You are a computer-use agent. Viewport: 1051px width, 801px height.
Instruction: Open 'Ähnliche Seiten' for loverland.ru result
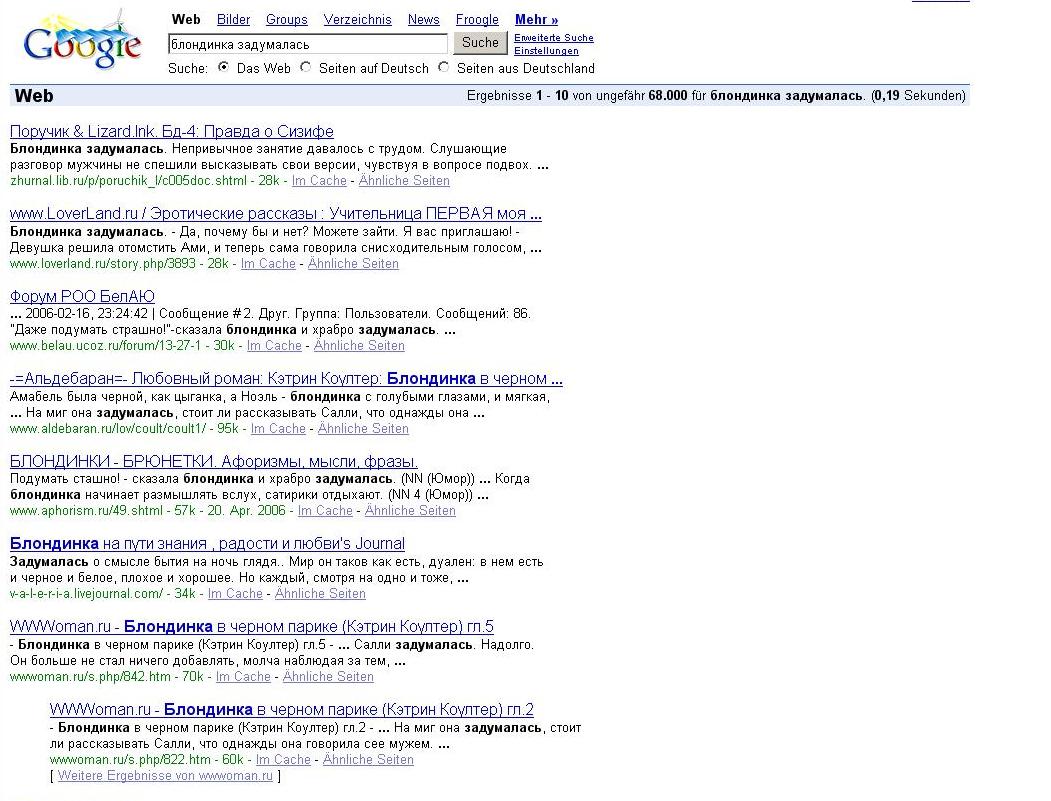[x=353, y=263]
